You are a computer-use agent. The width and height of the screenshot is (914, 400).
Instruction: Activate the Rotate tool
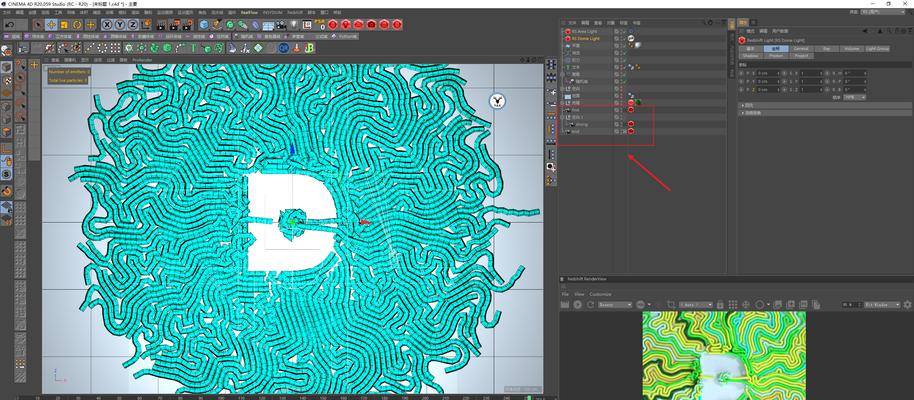pos(77,24)
